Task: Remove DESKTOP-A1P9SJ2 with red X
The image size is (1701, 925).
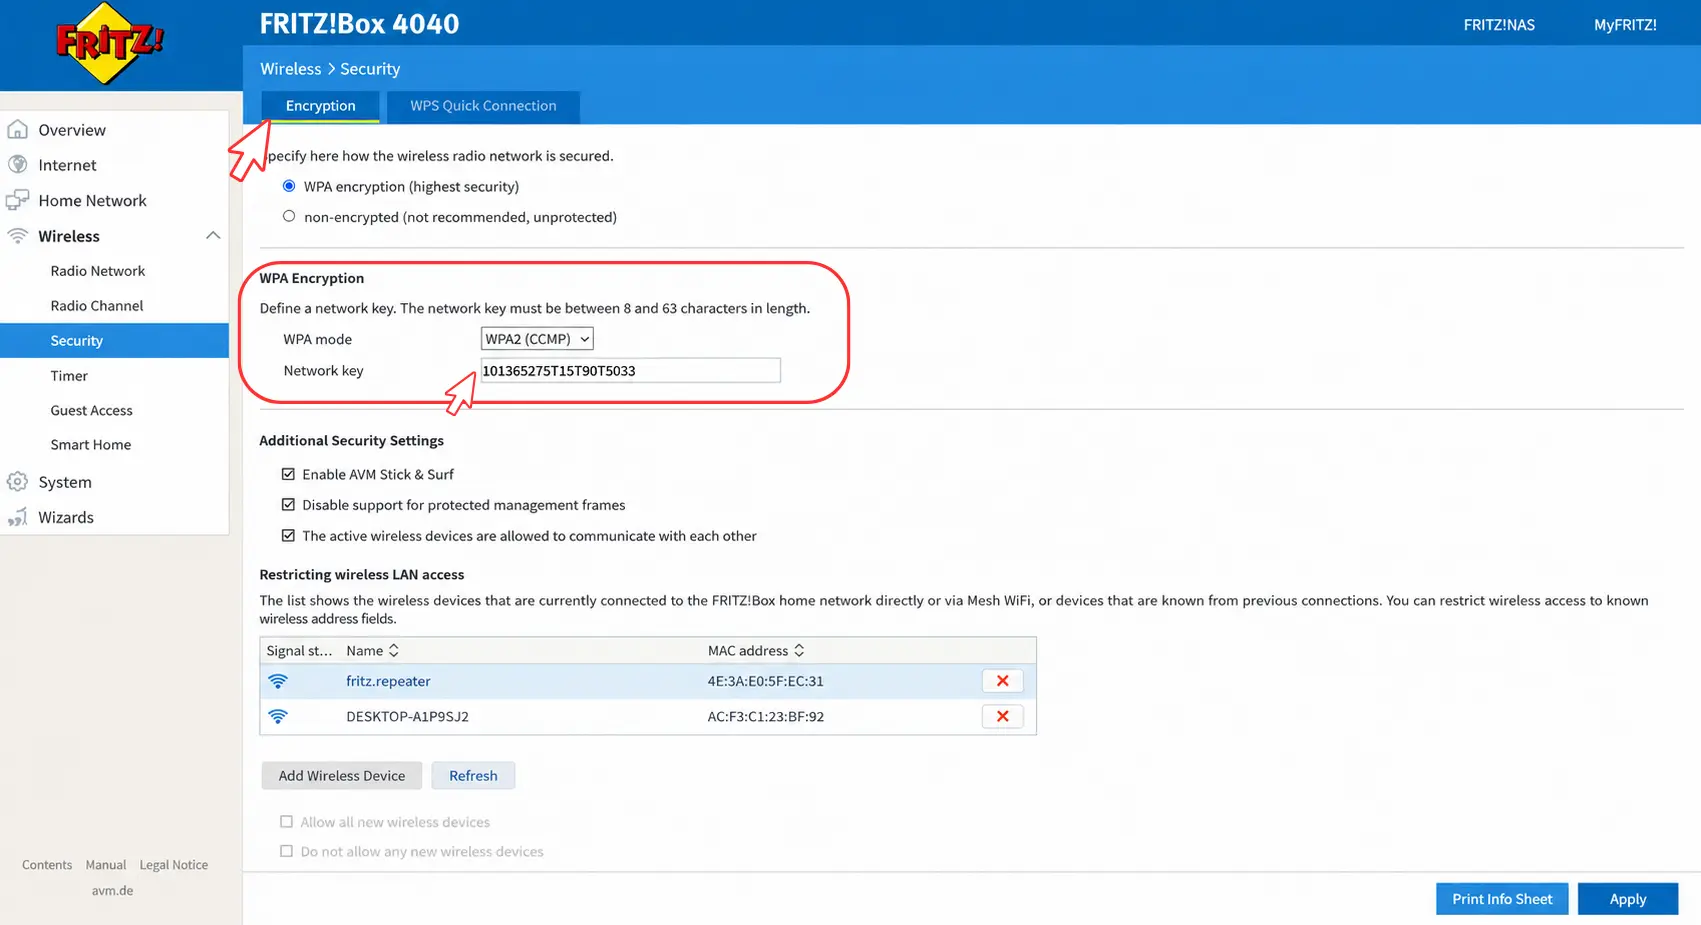Action: pyautogui.click(x=1002, y=716)
